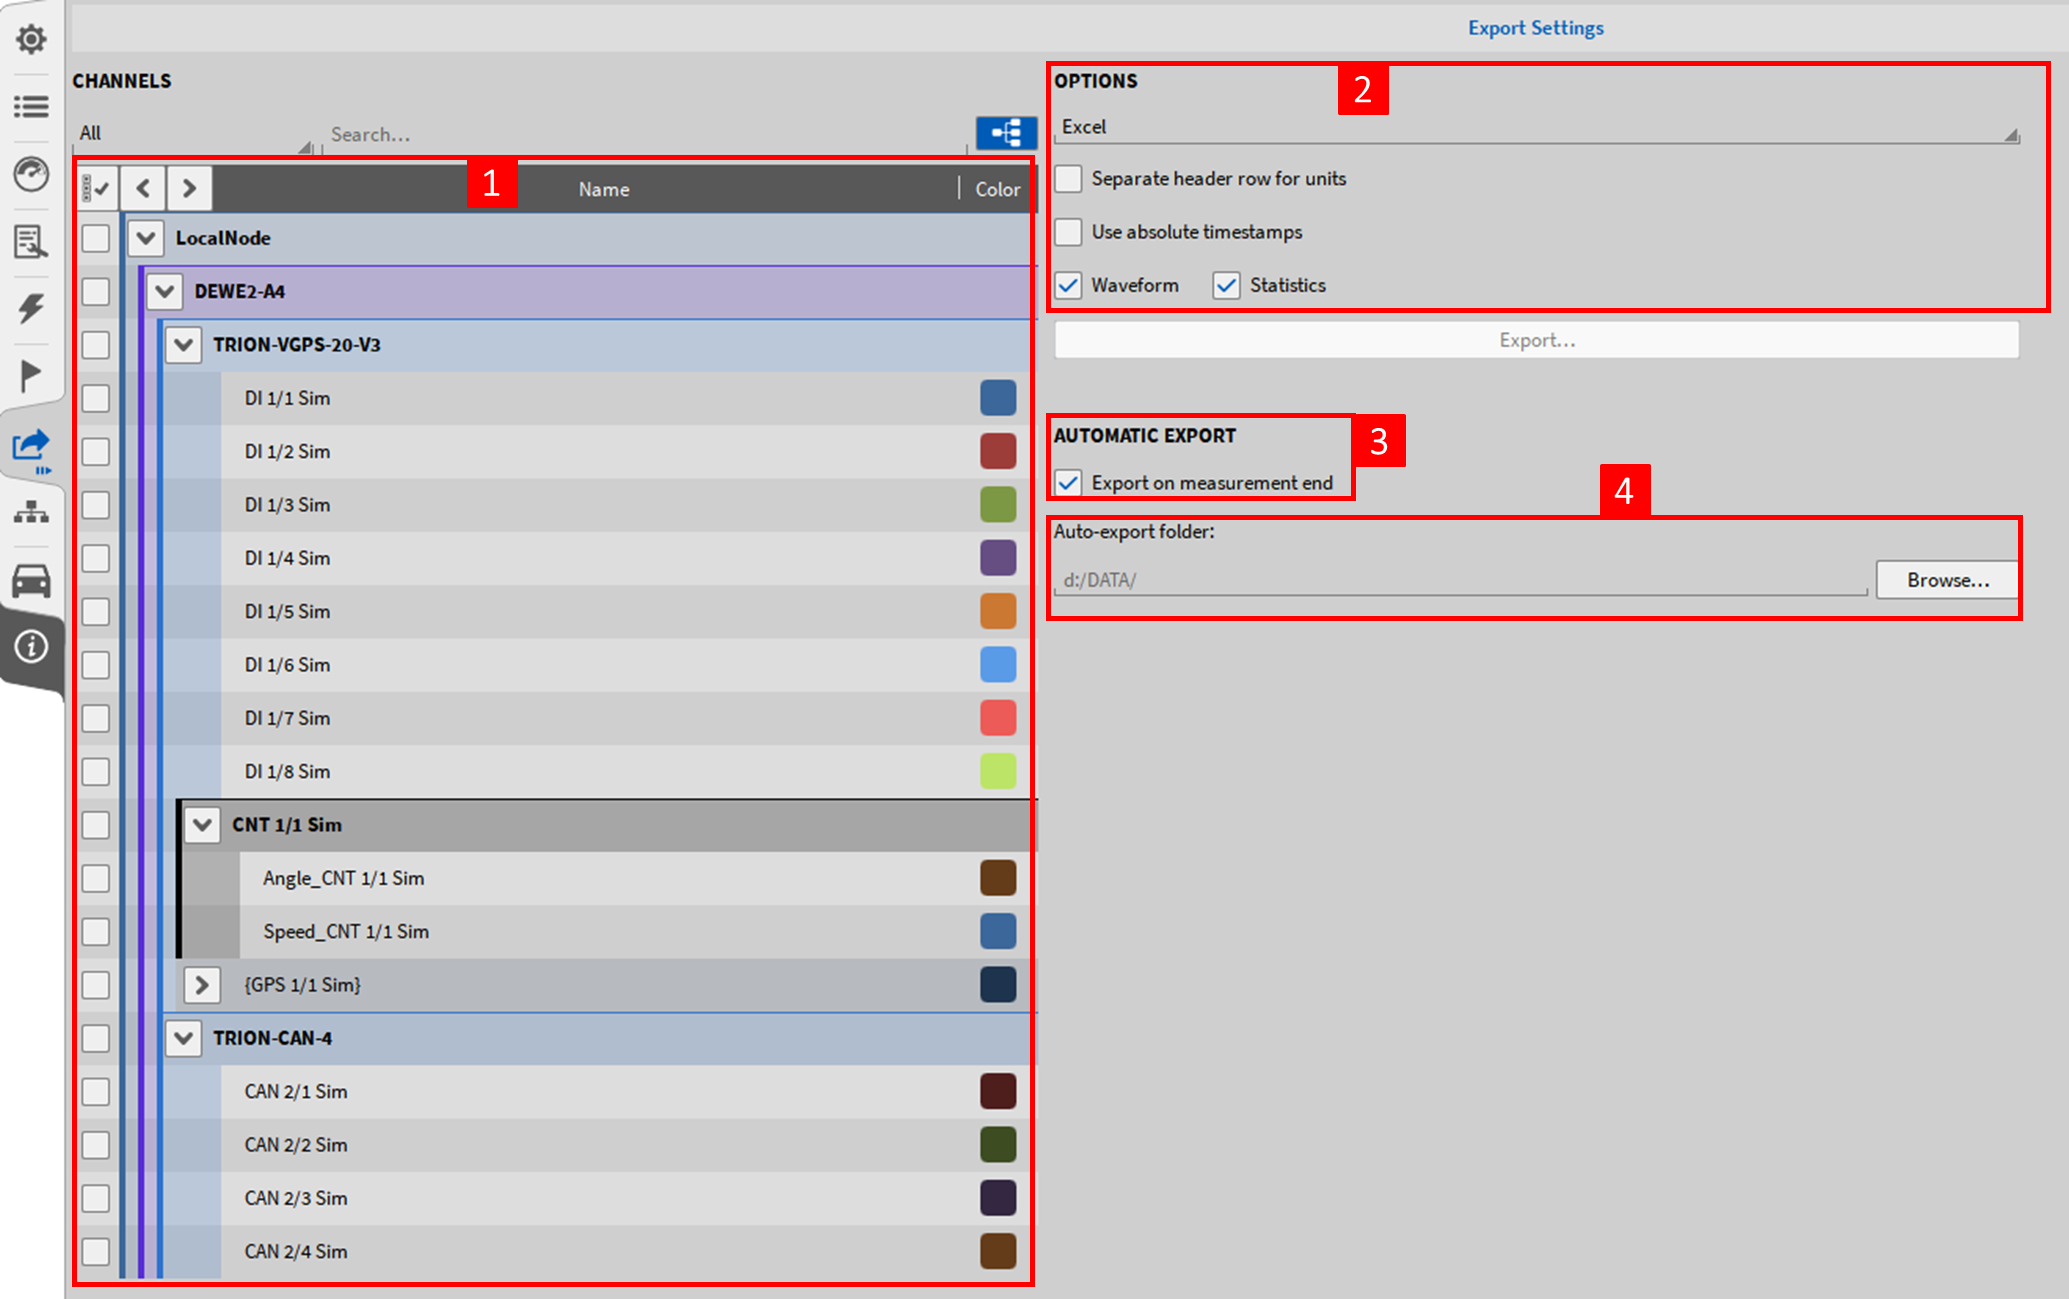Click the car vehicle sidebar icon
The width and height of the screenshot is (2069, 1299).
click(x=31, y=581)
